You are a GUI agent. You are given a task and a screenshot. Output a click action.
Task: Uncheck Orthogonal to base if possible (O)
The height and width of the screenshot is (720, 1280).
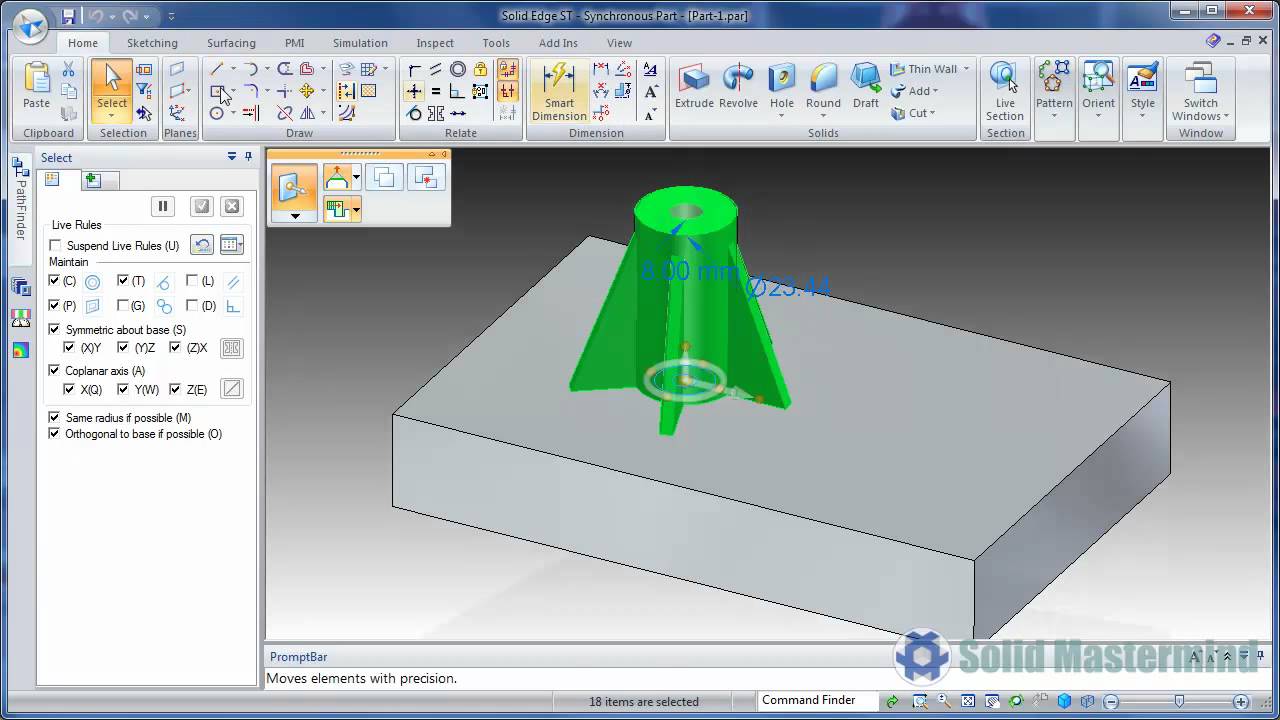pyautogui.click(x=55, y=433)
